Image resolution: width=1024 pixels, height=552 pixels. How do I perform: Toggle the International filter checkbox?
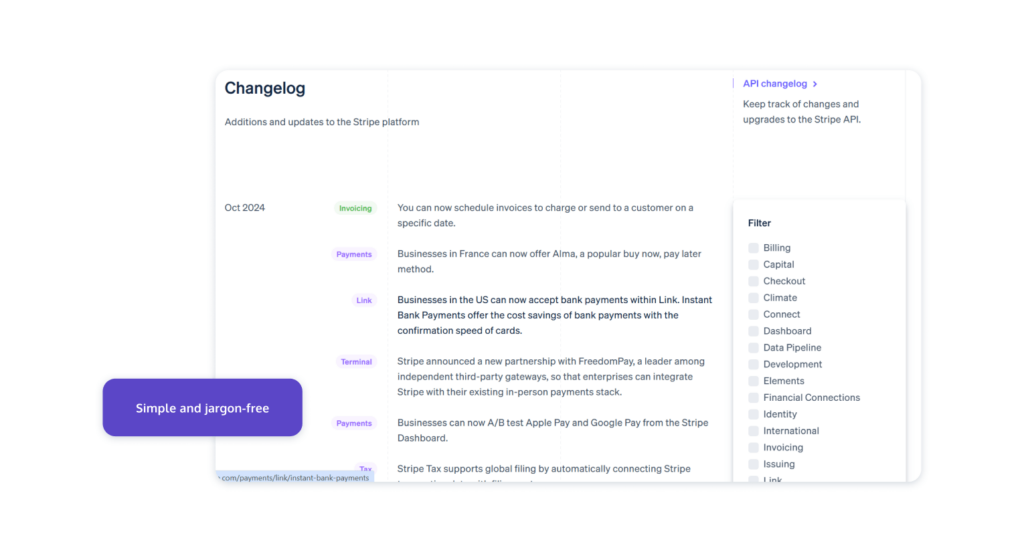click(753, 431)
